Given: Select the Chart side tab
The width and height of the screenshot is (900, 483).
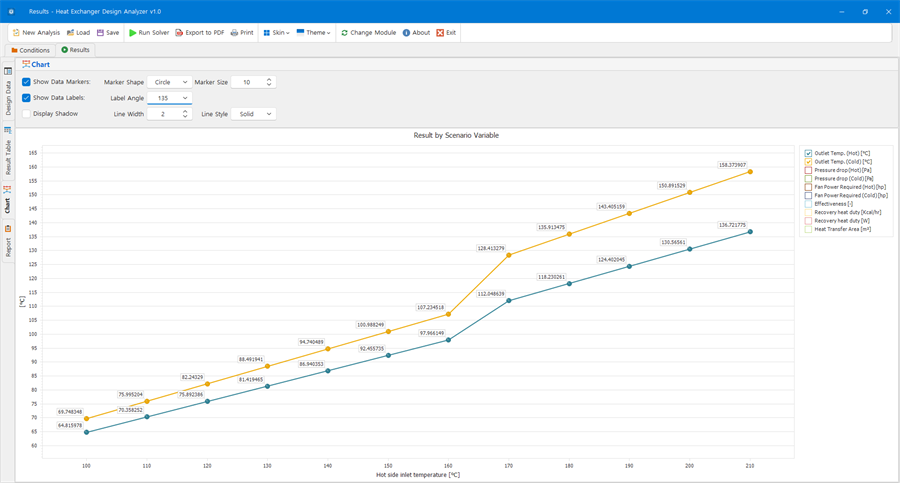Looking at the screenshot, I should click(x=8, y=200).
